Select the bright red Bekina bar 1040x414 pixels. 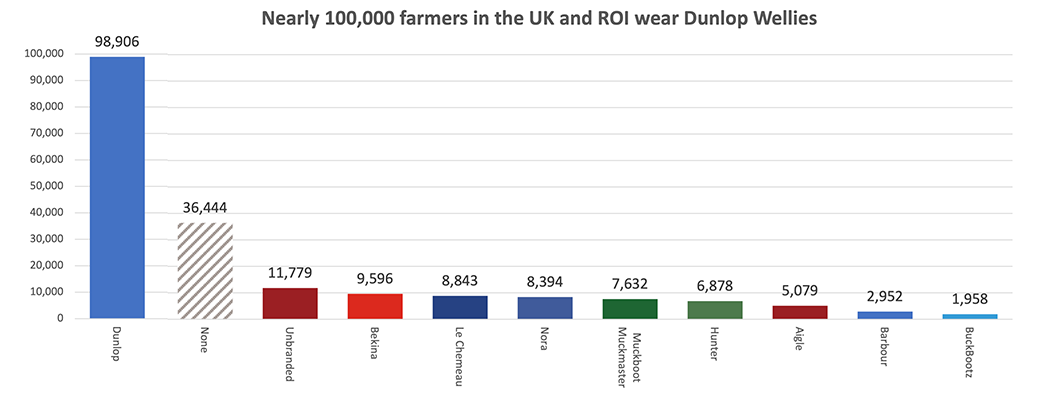click(375, 306)
